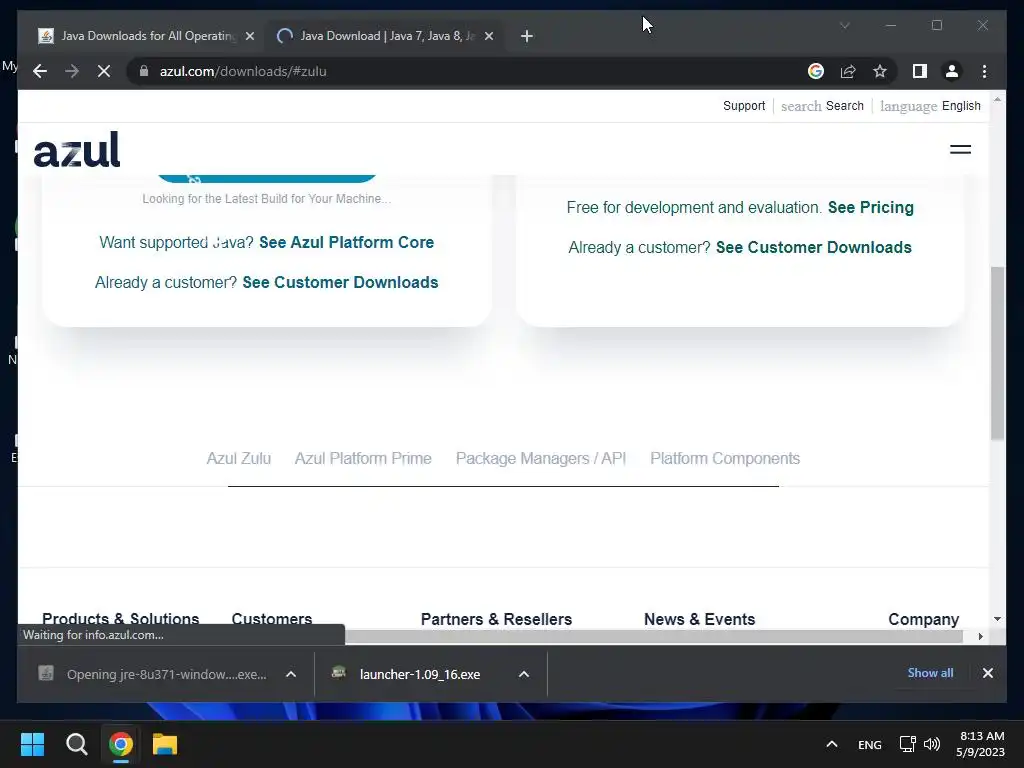Click See Customer Downloads in left card

[x=340, y=282]
